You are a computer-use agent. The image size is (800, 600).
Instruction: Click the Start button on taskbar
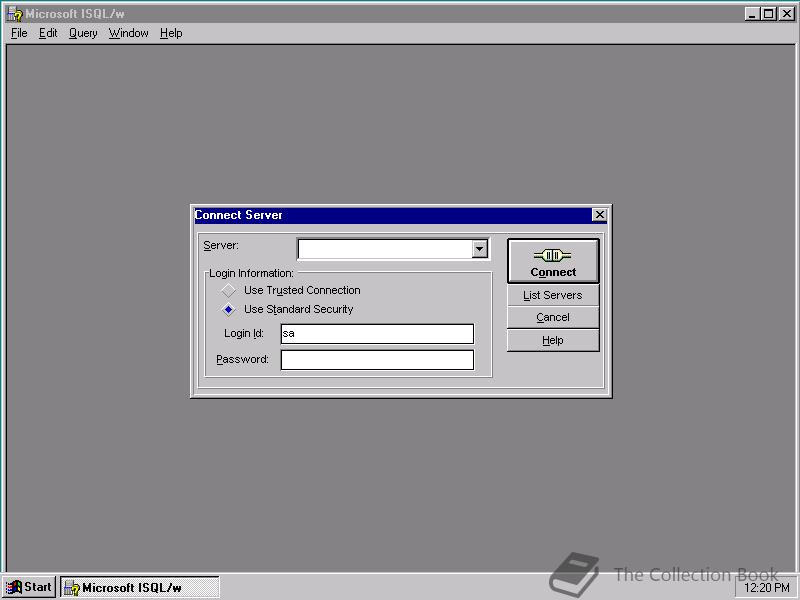[29, 587]
